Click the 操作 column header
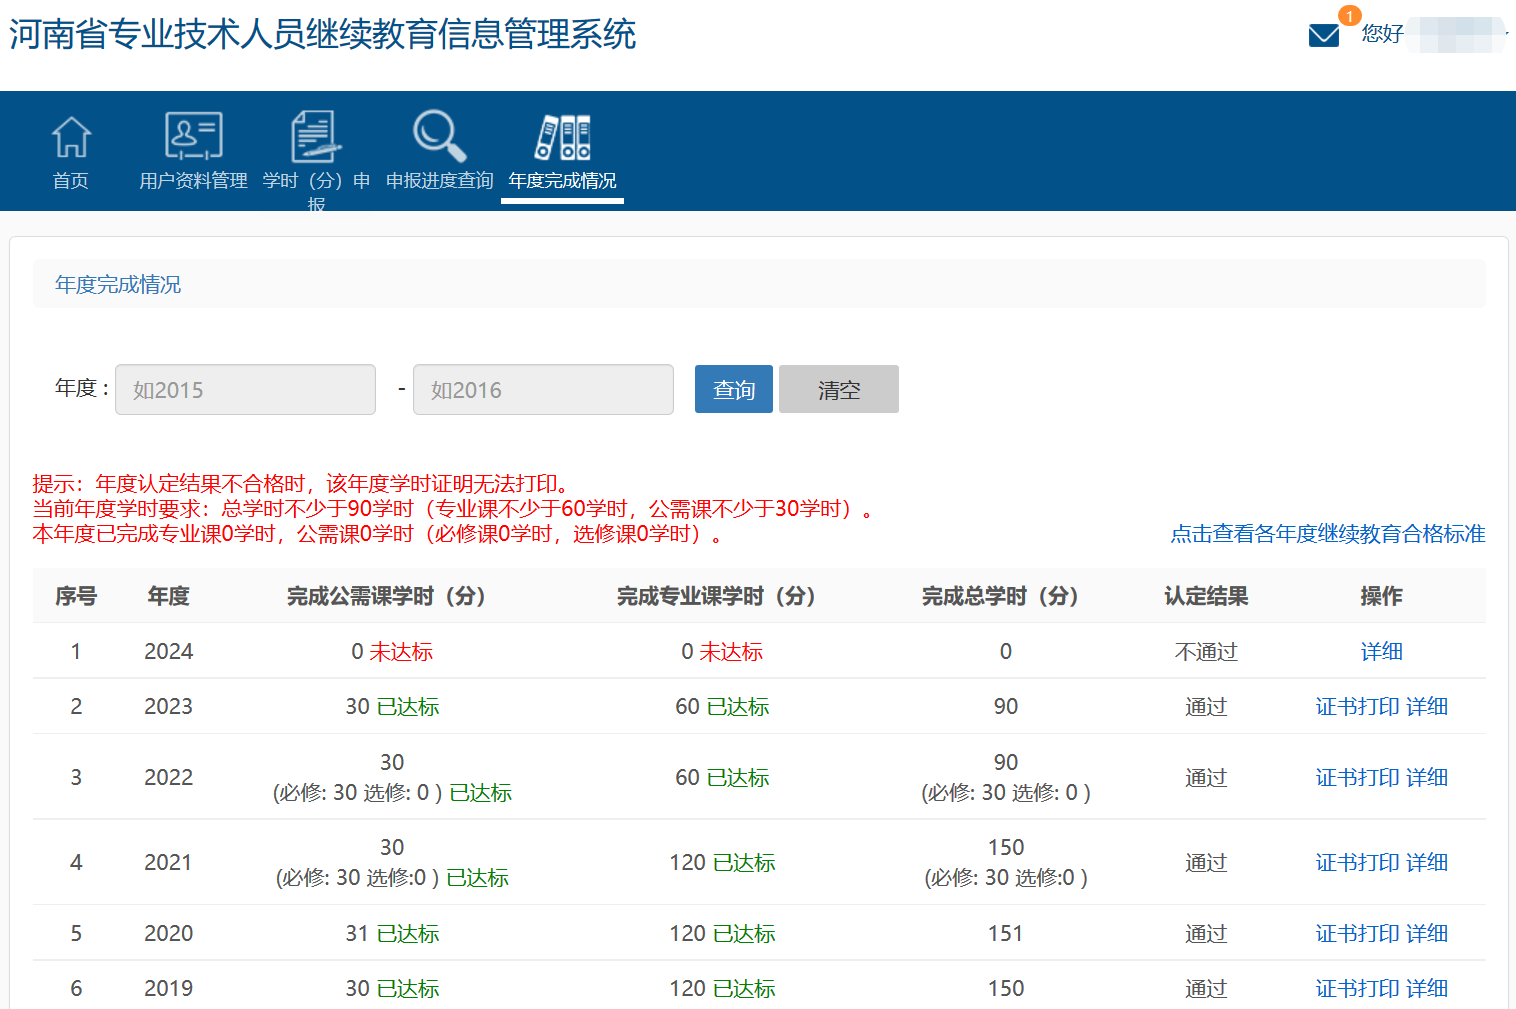1516x1009 pixels. [x=1381, y=597]
